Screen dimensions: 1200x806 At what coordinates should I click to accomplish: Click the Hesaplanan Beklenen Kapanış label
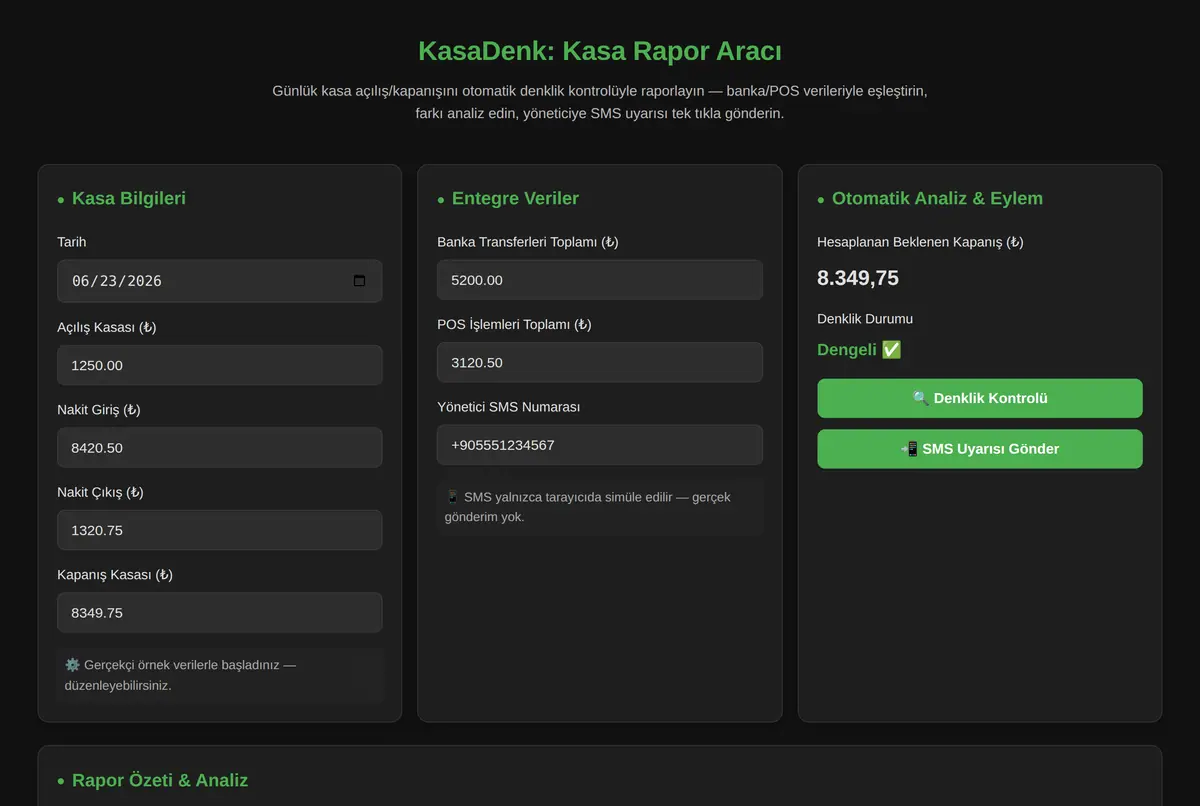pyautogui.click(x=920, y=242)
